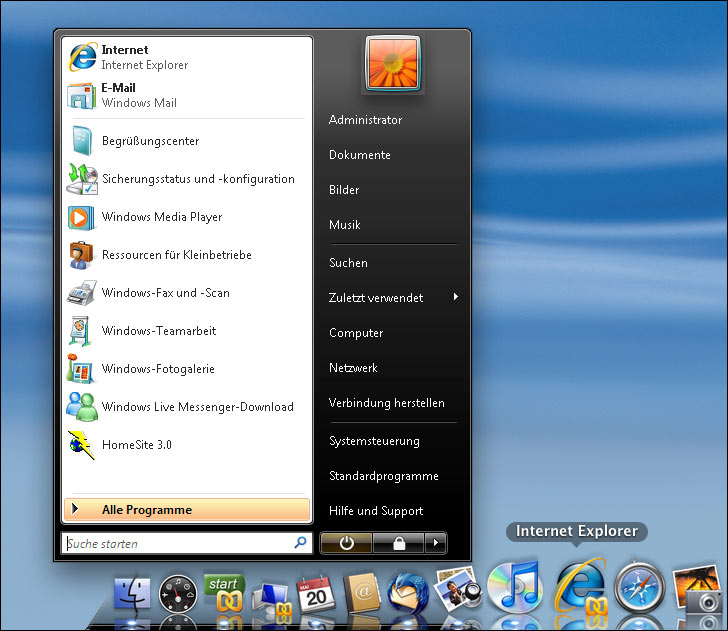Launch Thunderbird from the Dock
This screenshot has width=728, height=631.
pos(408,593)
